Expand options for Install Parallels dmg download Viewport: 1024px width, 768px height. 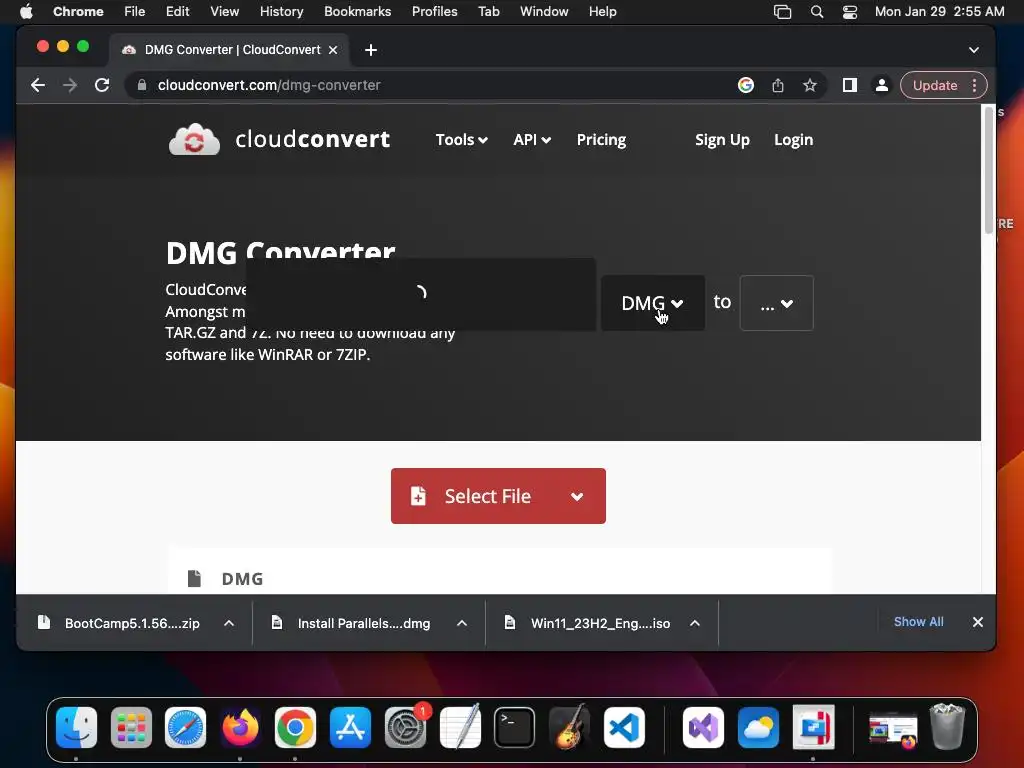pos(462,623)
